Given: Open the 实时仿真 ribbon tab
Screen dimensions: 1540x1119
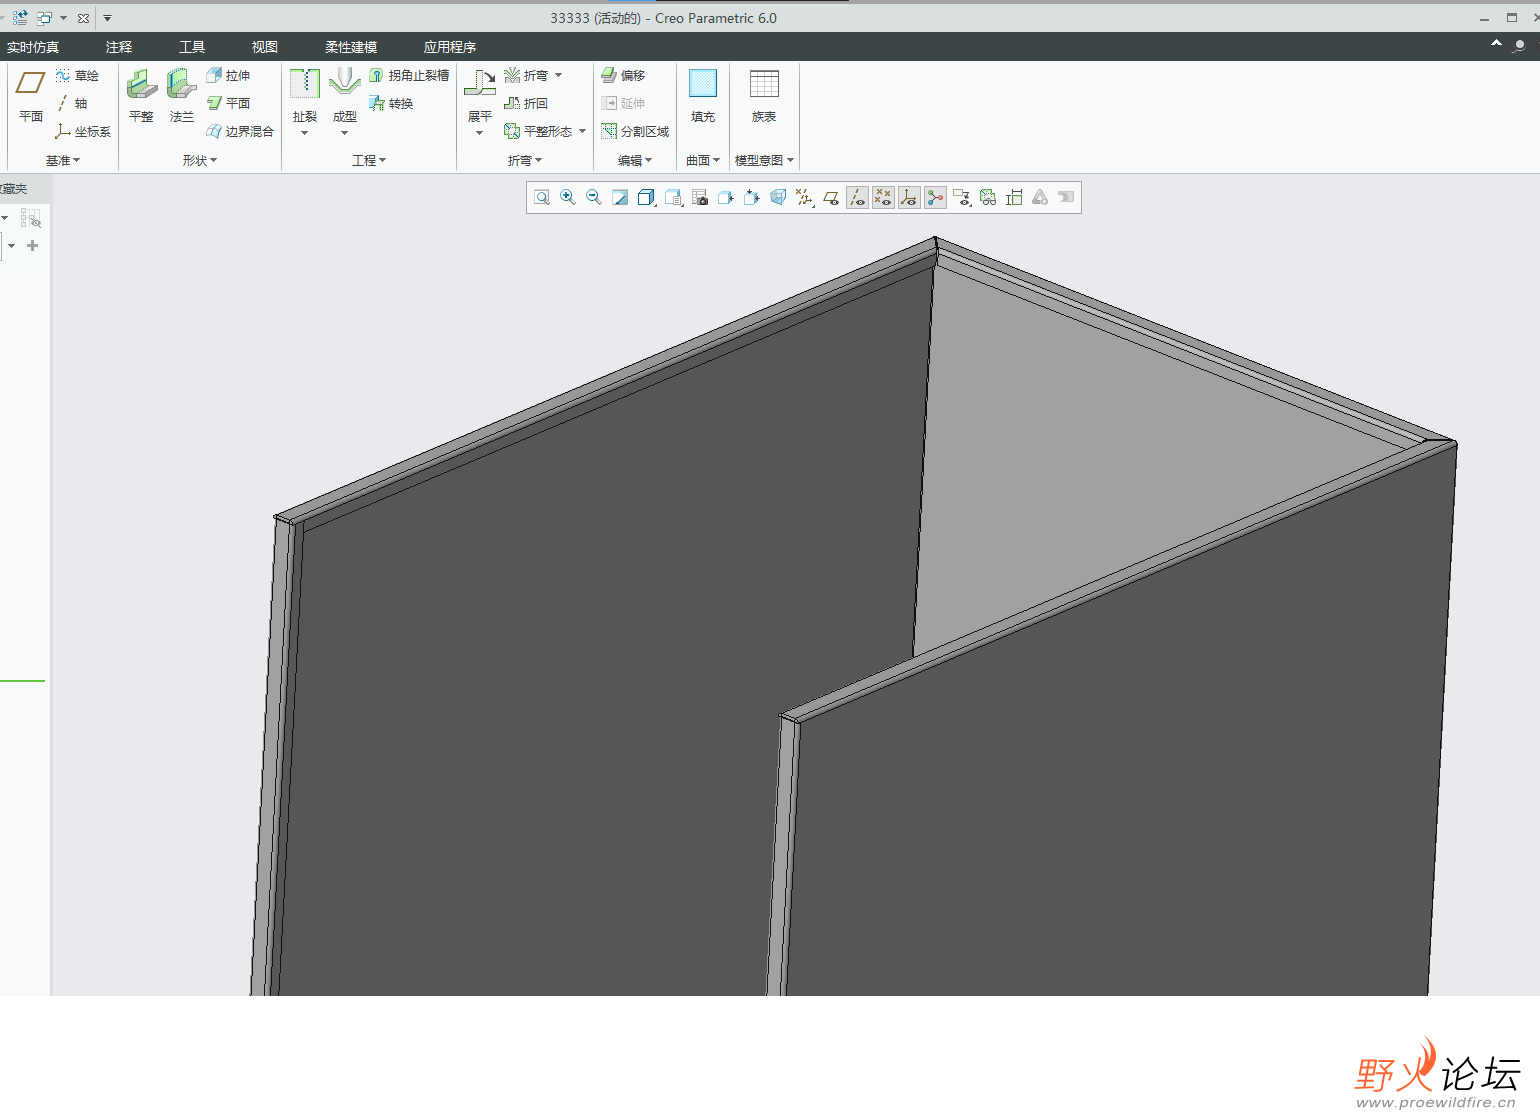Looking at the screenshot, I should click(33, 47).
